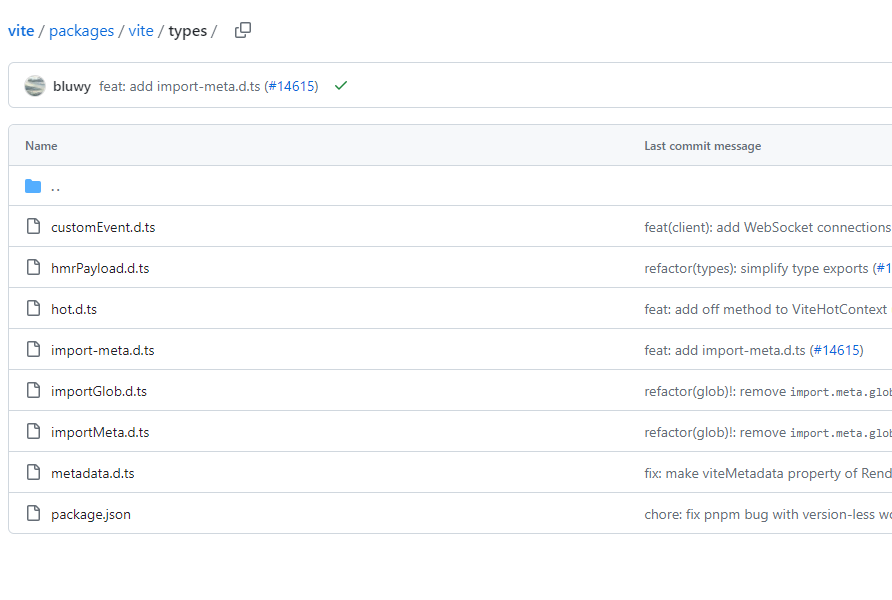Open the packages breadcrumb link
Image resolution: width=892 pixels, height=600 pixels.
tap(81, 31)
